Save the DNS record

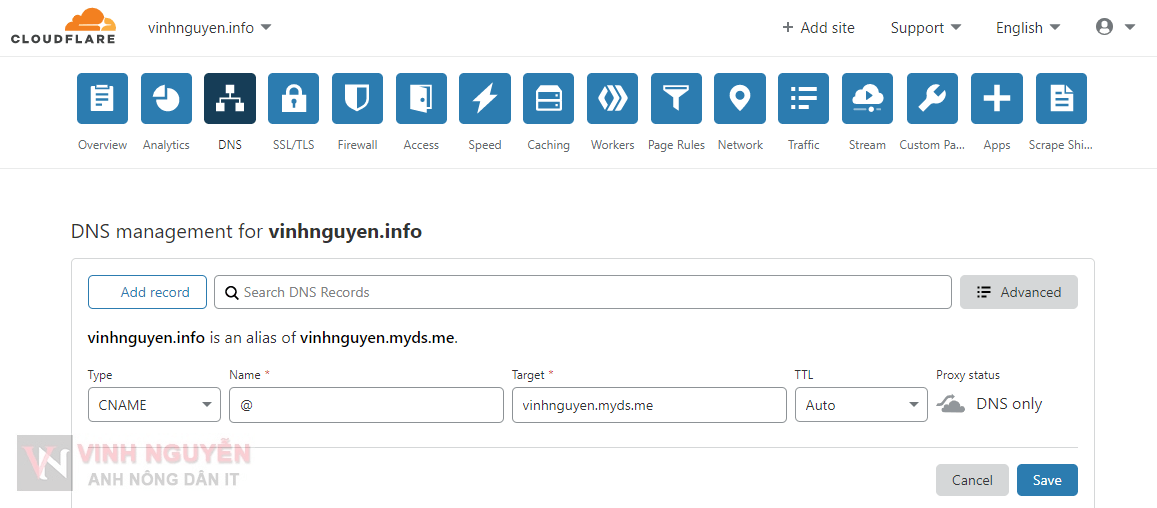(x=1047, y=480)
